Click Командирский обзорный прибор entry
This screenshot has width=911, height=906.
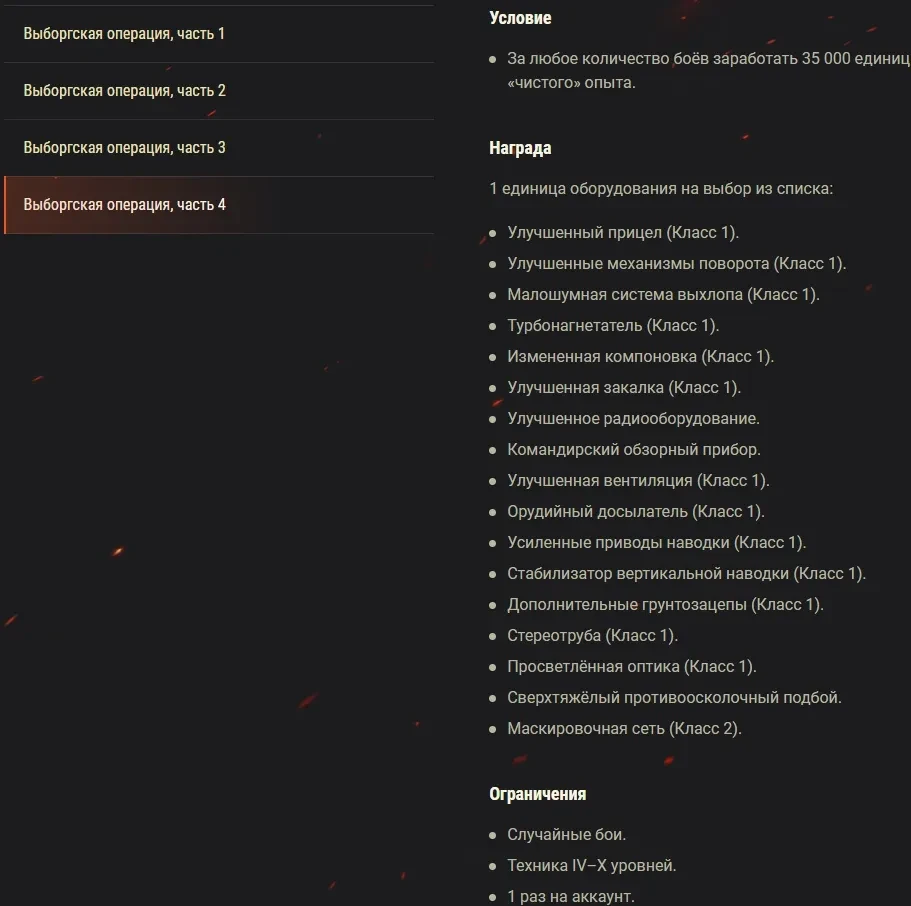click(634, 450)
